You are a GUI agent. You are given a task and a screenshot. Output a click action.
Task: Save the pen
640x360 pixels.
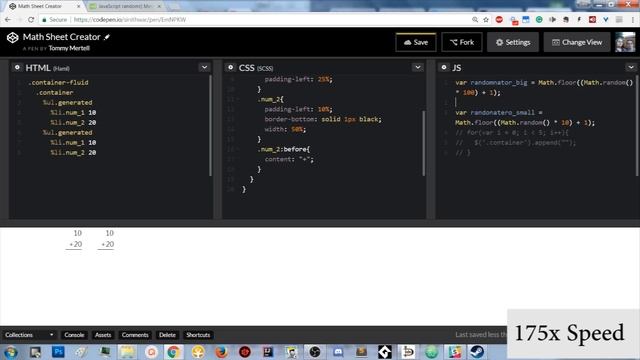[x=416, y=42]
